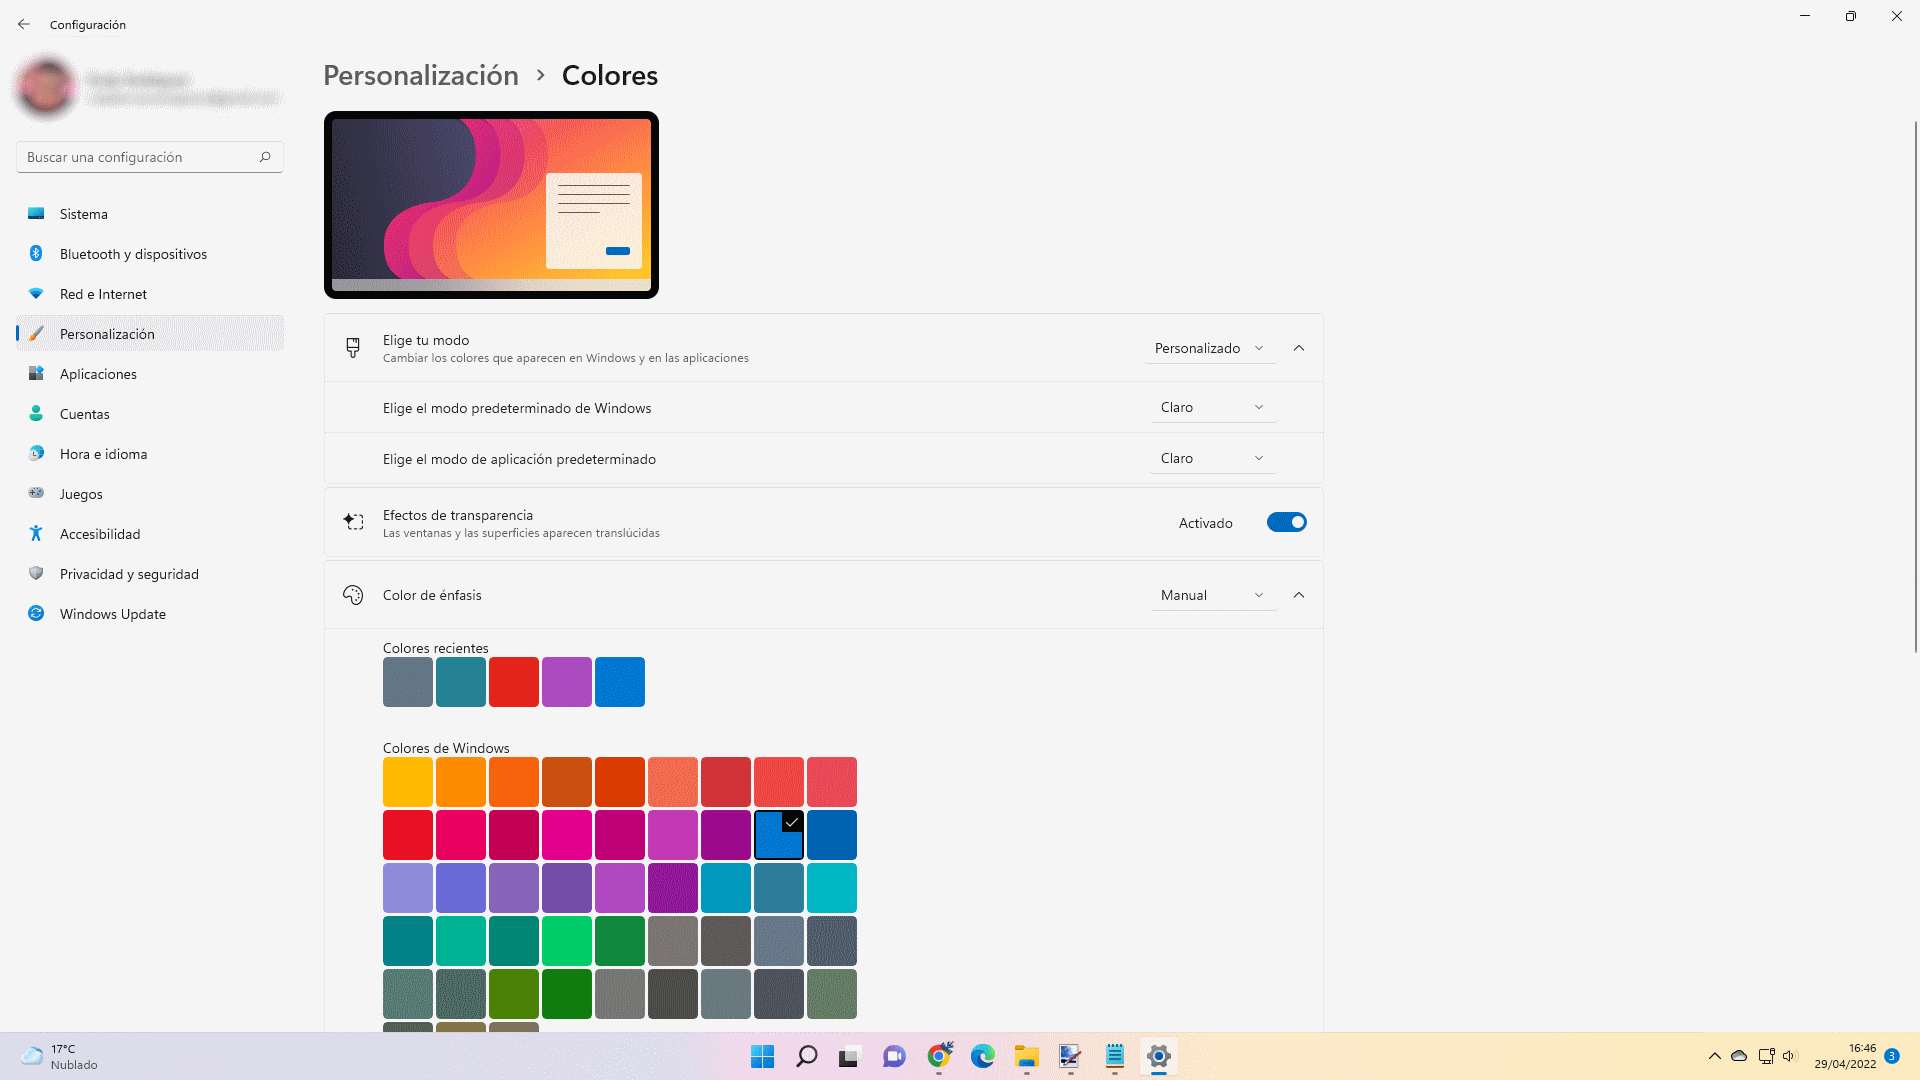
Task: Select the bright green Windows color swatch
Action: click(567, 941)
